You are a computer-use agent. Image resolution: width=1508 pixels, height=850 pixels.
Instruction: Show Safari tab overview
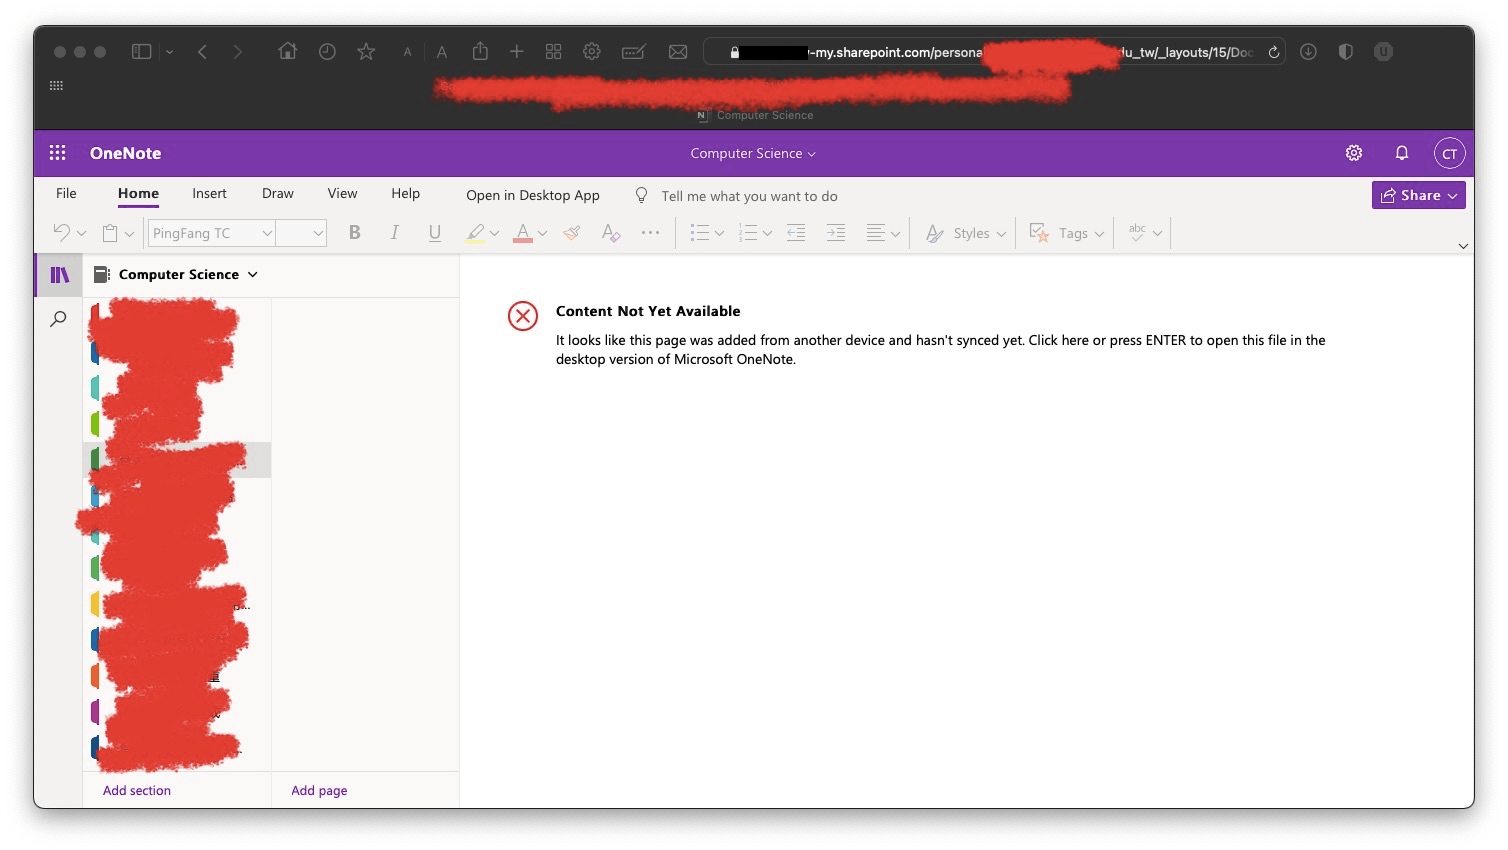click(553, 52)
